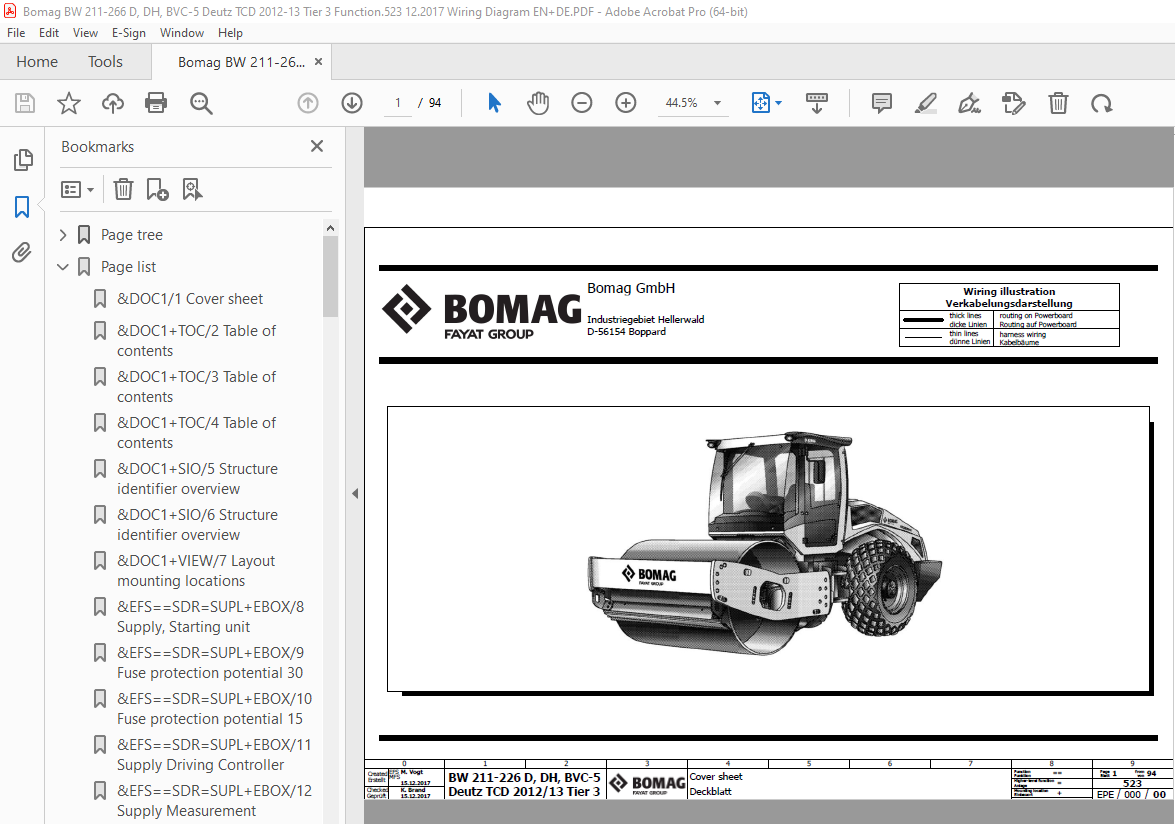Open bookmark &DOC1+TOC/4 Table of contents

(196, 432)
